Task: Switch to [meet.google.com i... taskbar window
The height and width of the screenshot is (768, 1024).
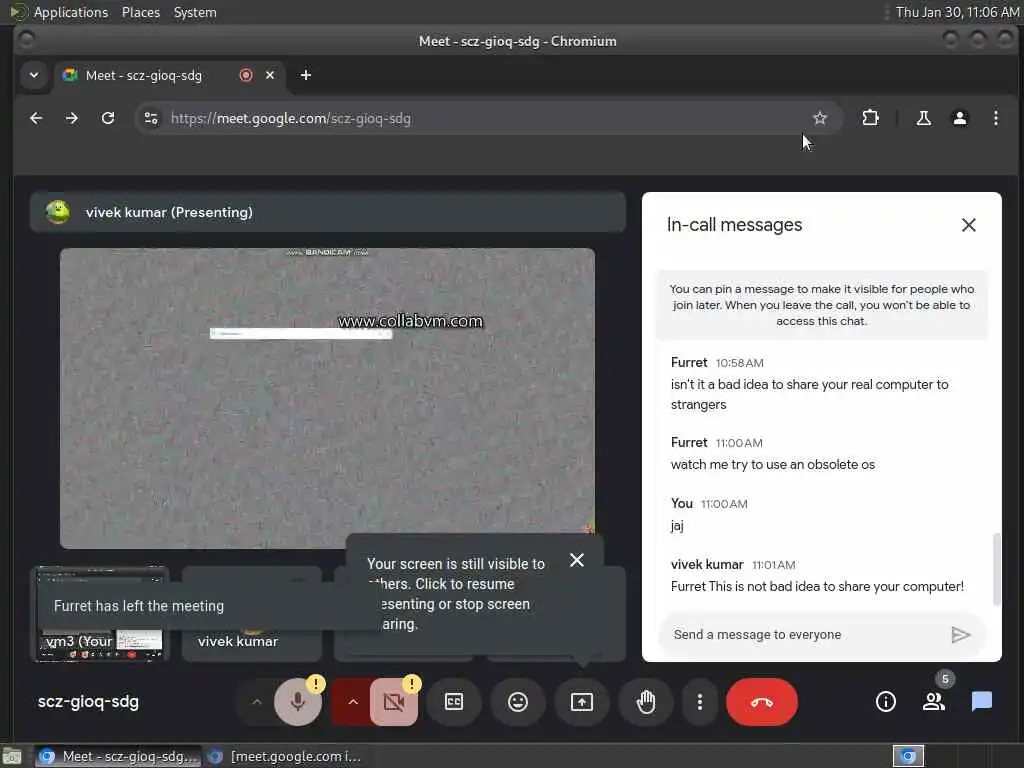Action: pos(285,756)
